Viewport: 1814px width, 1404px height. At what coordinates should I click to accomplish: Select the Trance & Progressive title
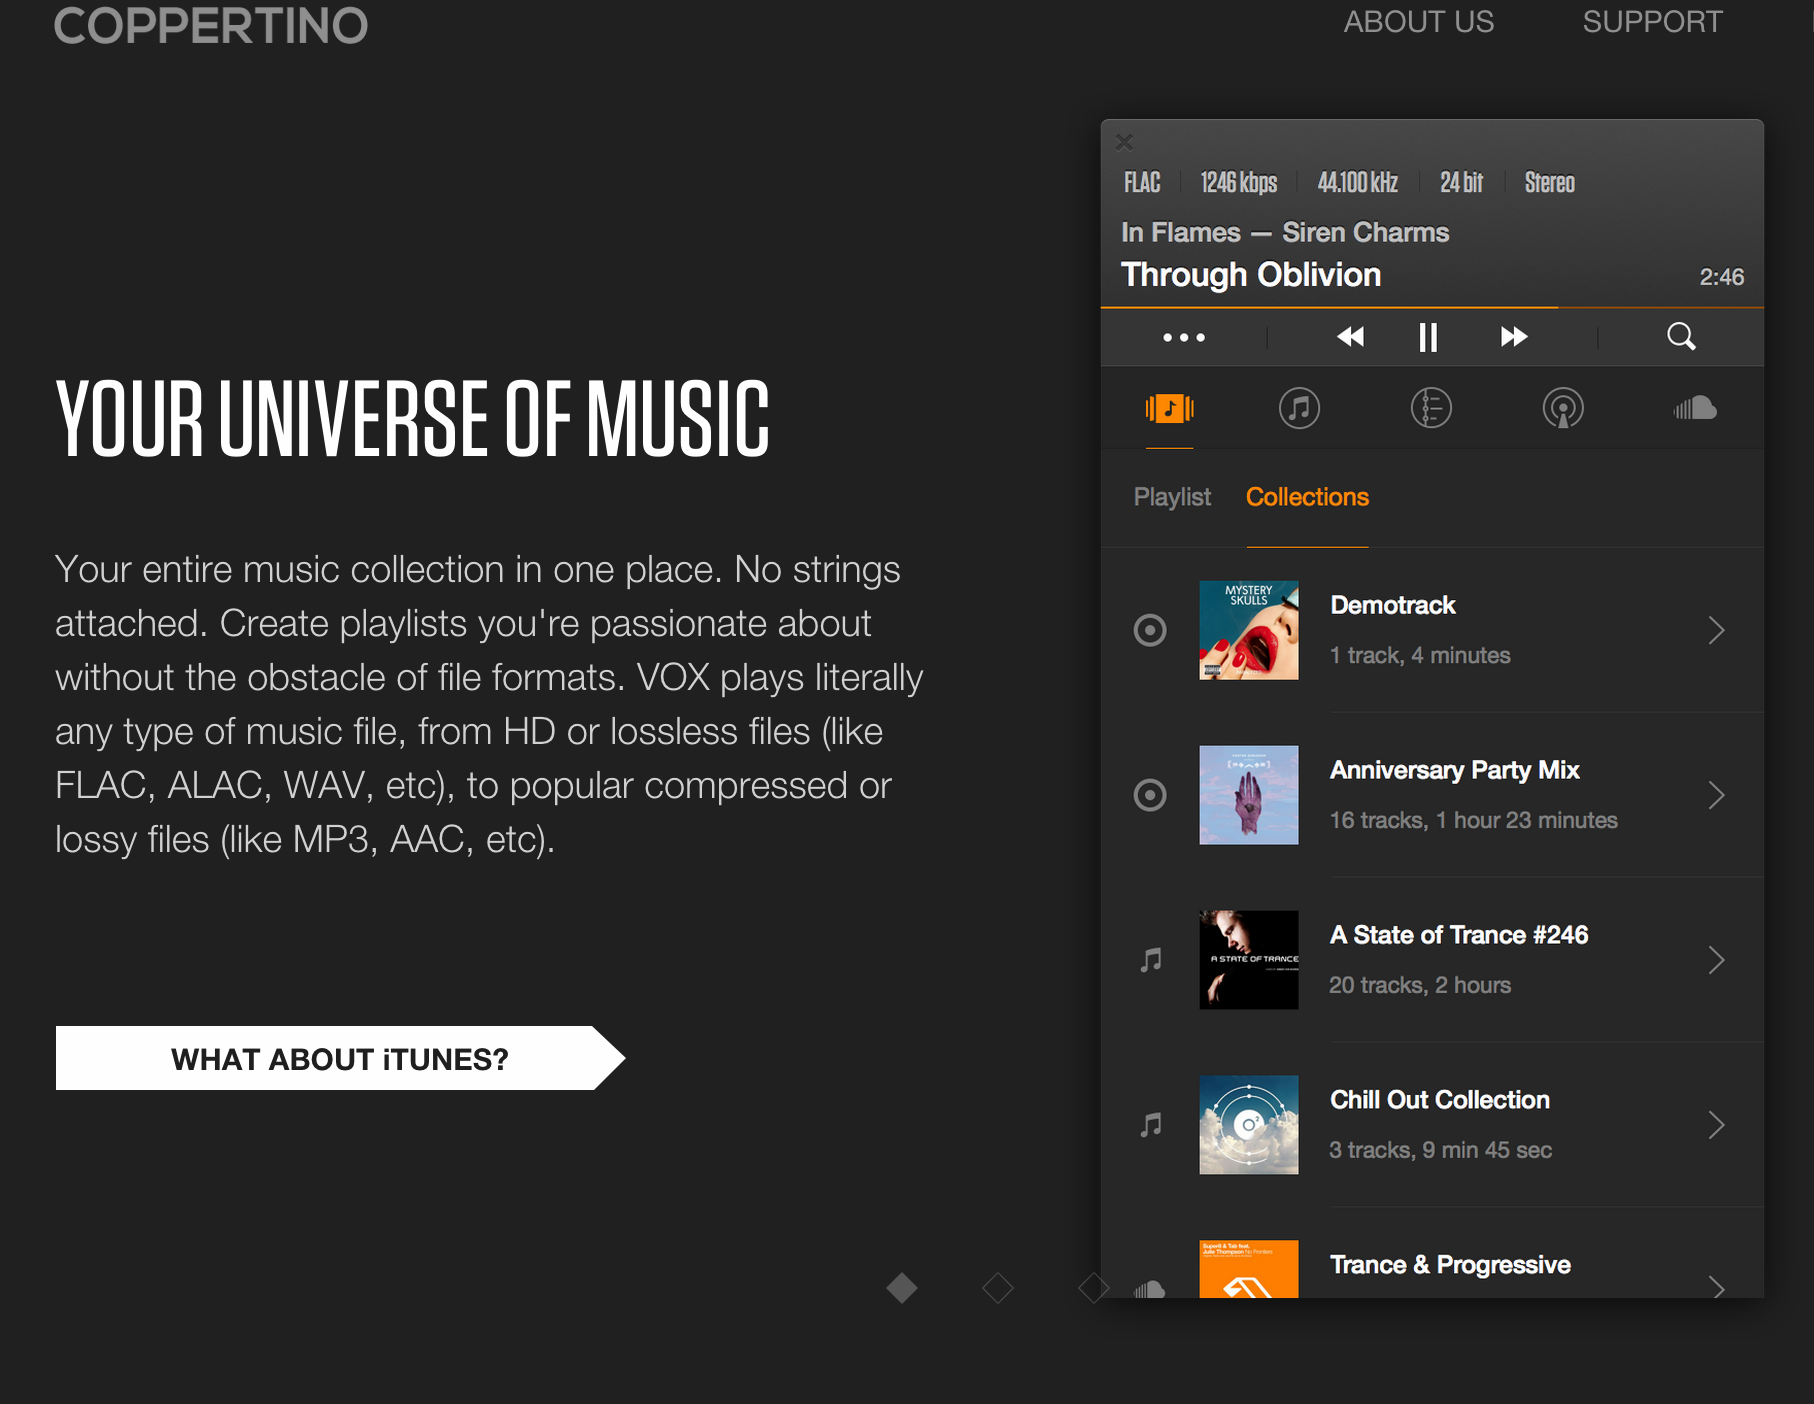click(x=1450, y=1265)
